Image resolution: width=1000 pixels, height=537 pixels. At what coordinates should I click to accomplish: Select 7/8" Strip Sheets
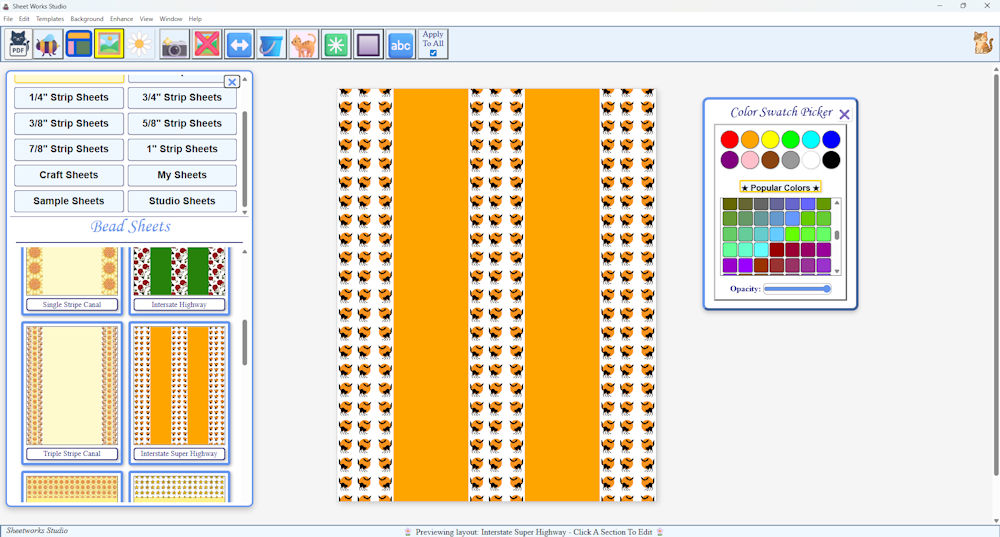click(69, 149)
